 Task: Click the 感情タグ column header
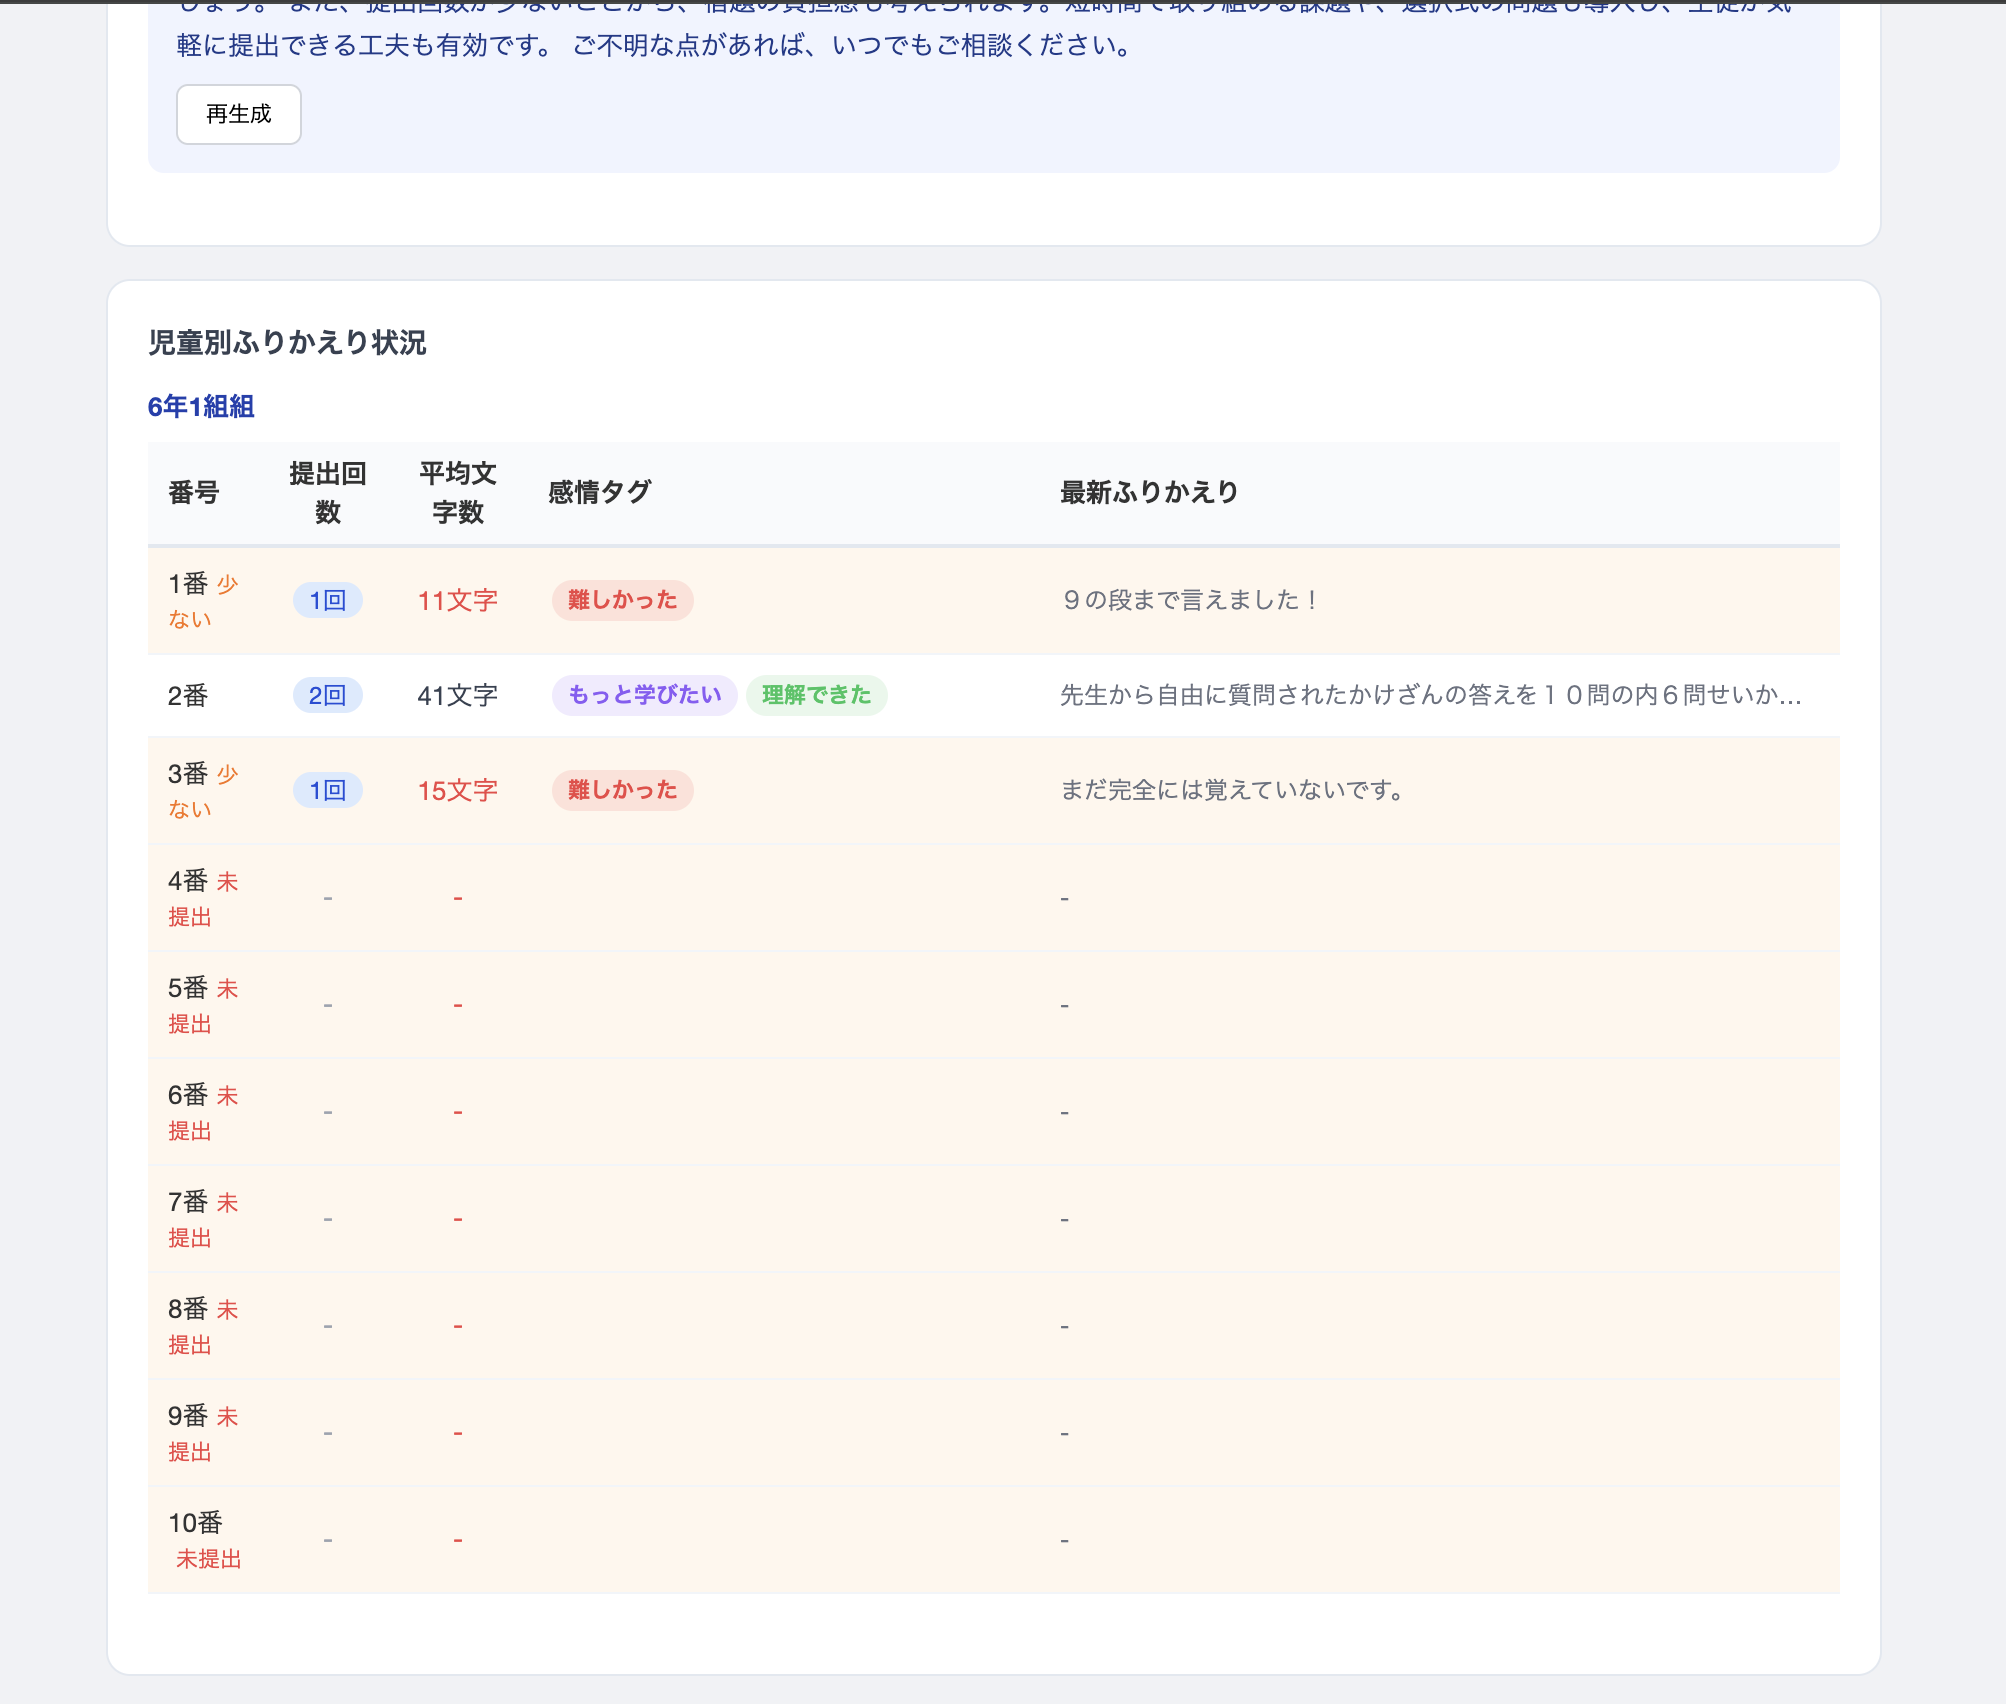599,493
